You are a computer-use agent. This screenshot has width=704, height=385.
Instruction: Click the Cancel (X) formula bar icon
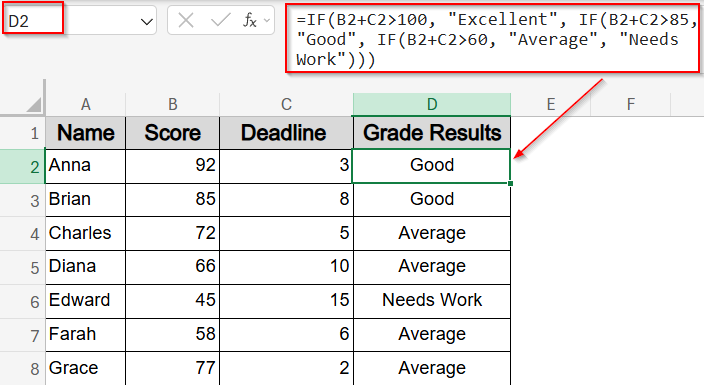[185, 20]
